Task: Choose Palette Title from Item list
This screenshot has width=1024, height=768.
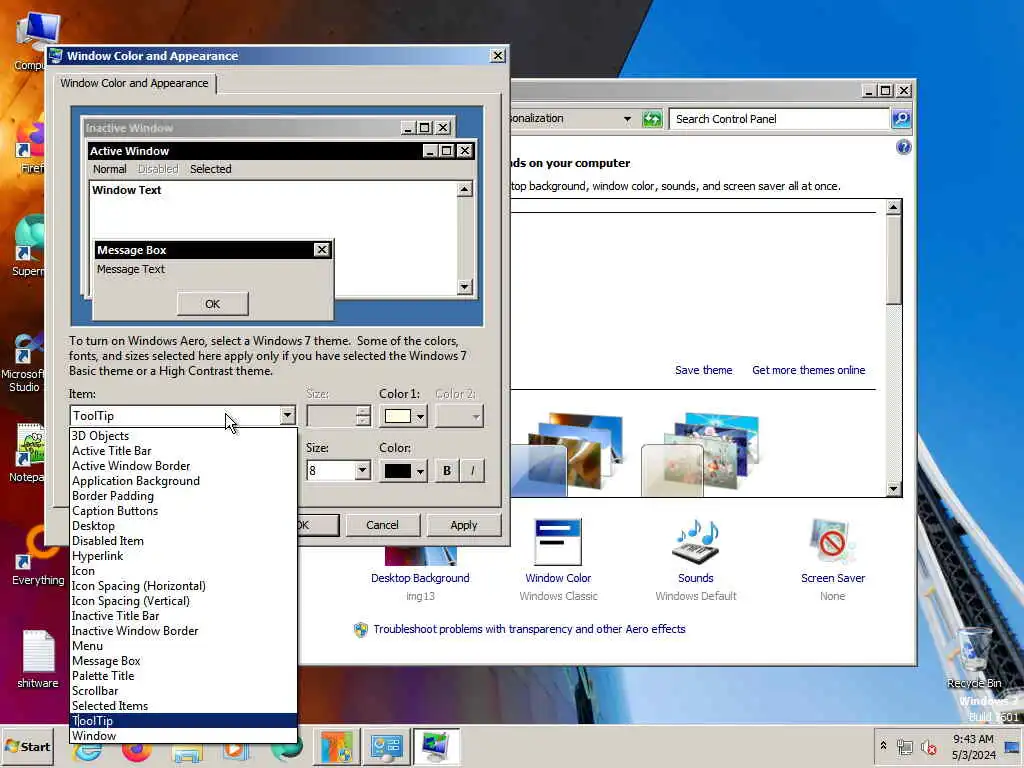Action: (183, 676)
